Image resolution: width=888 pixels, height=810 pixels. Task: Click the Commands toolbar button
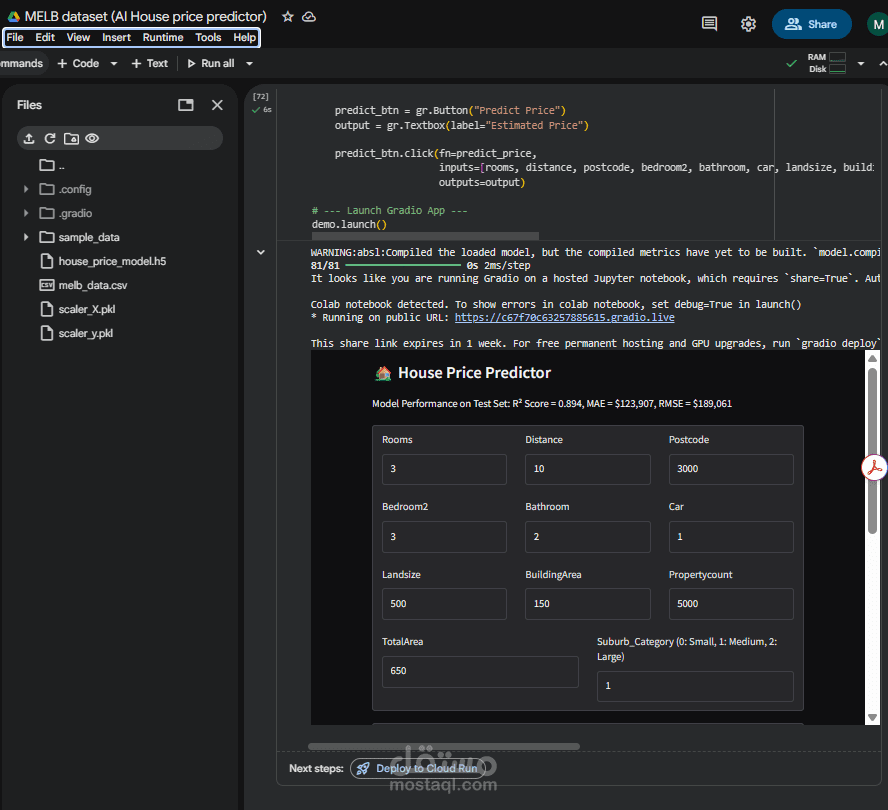point(22,63)
